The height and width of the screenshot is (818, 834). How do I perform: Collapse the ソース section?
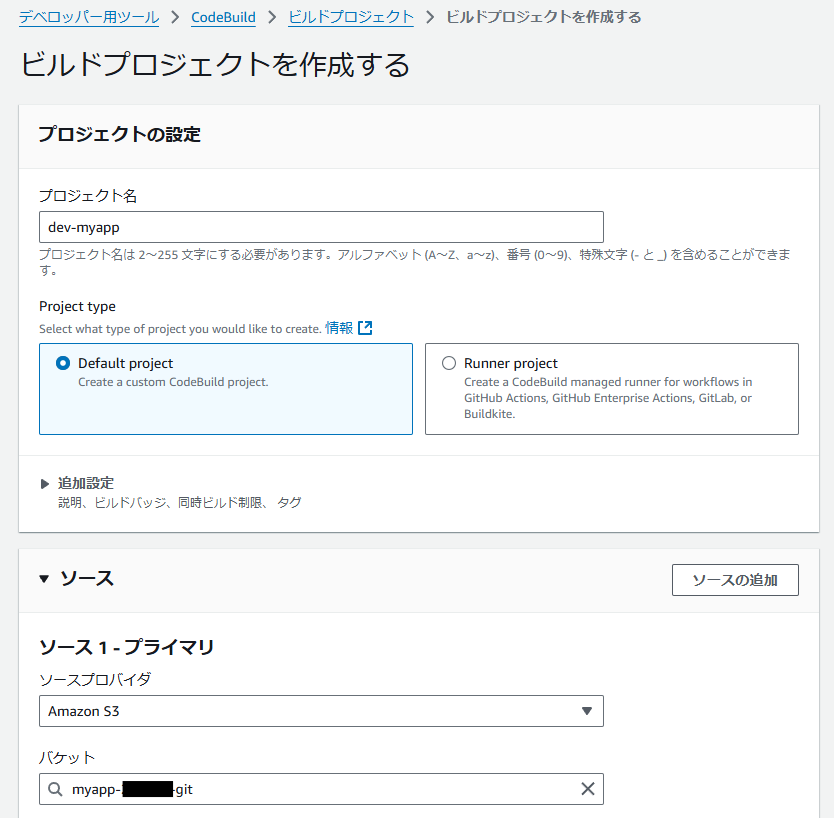pos(44,579)
